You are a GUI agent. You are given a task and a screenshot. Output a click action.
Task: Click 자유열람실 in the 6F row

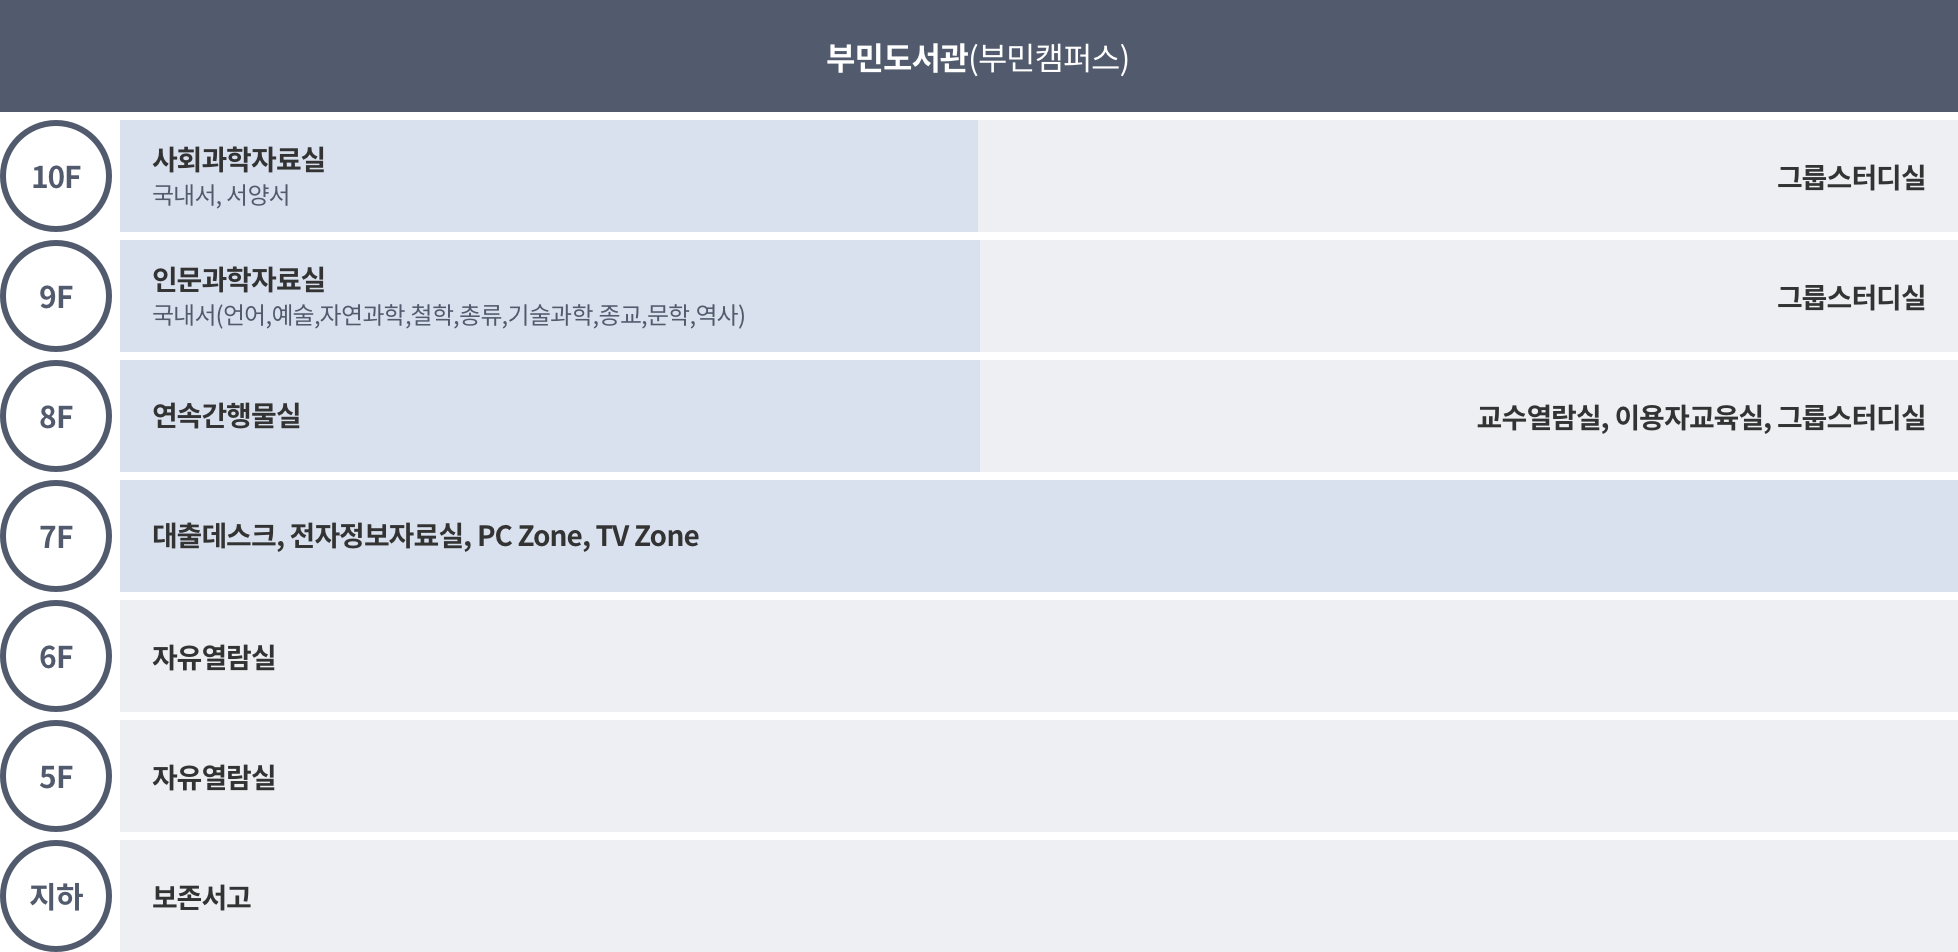[x=214, y=657]
